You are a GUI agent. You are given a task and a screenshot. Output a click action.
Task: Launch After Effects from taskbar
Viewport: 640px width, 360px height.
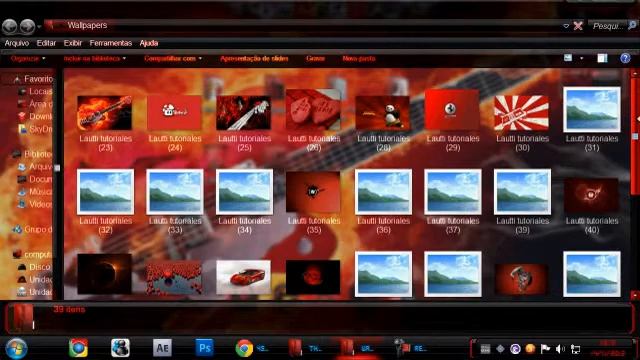(162, 348)
